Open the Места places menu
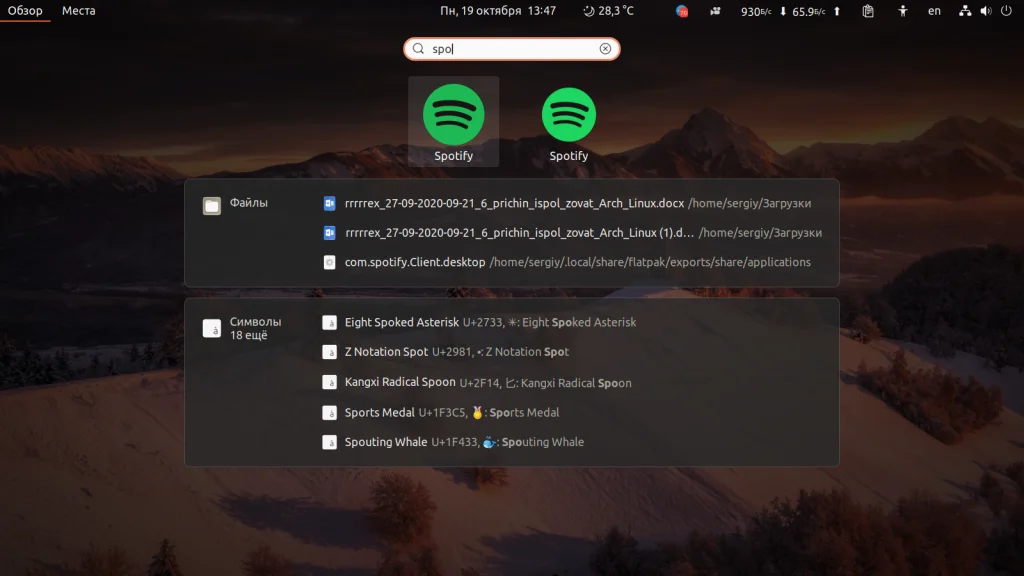Viewport: 1024px width, 576px height. (x=78, y=10)
